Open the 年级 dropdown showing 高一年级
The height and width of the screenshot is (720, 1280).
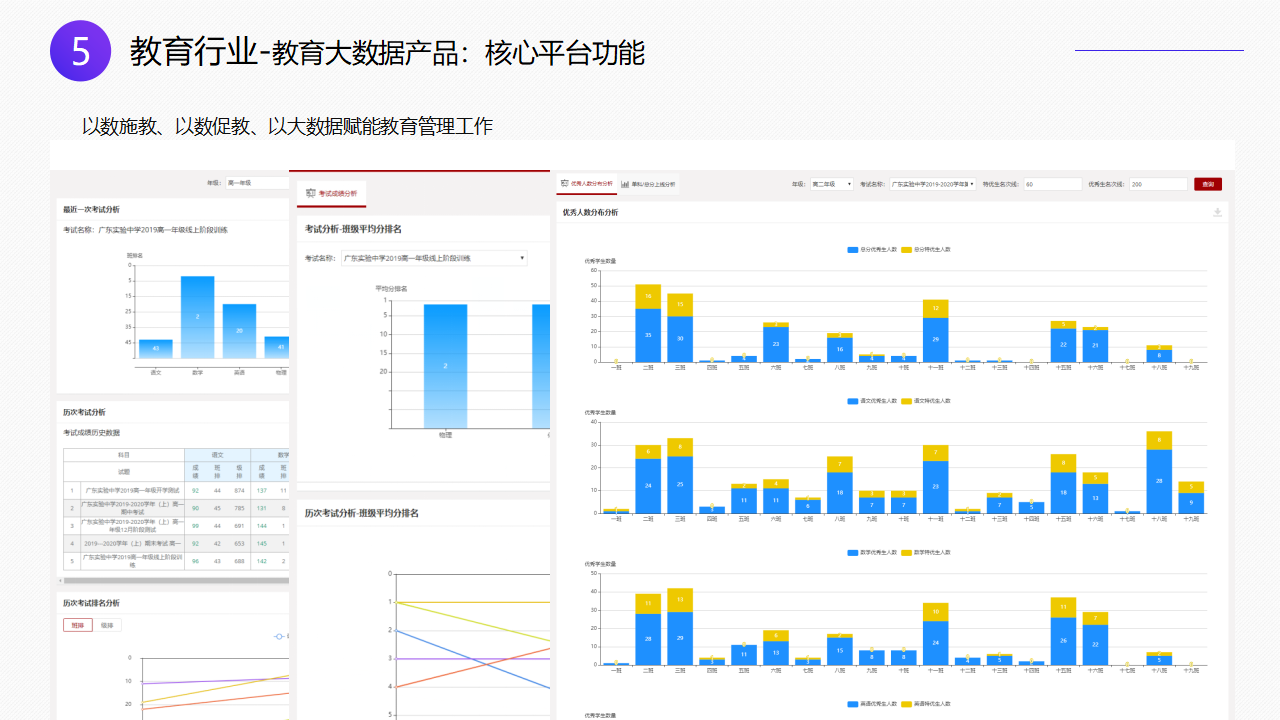tap(256, 183)
